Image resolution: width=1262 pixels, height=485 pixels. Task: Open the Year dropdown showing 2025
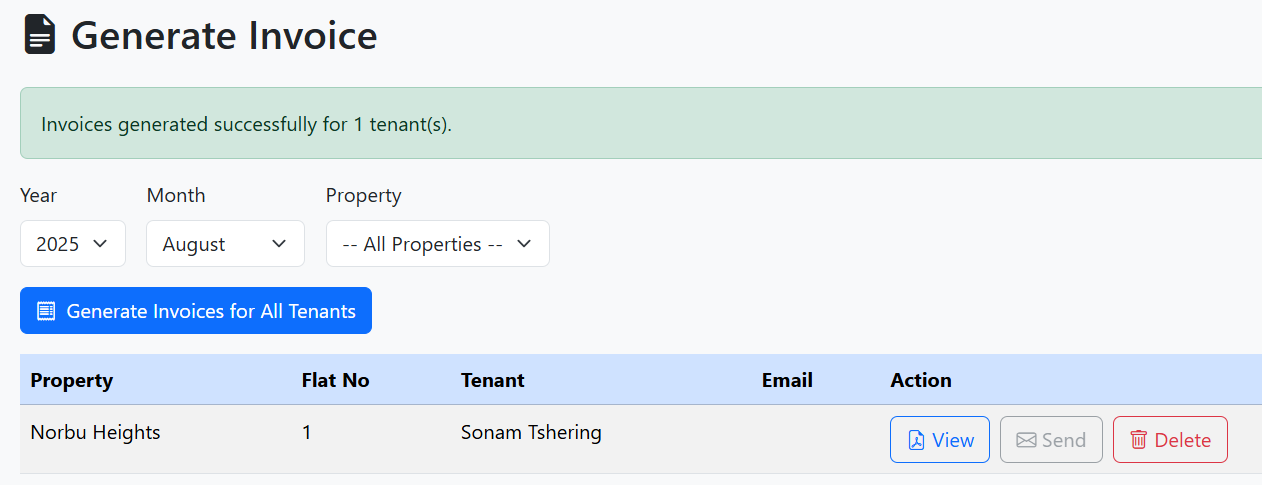73,244
